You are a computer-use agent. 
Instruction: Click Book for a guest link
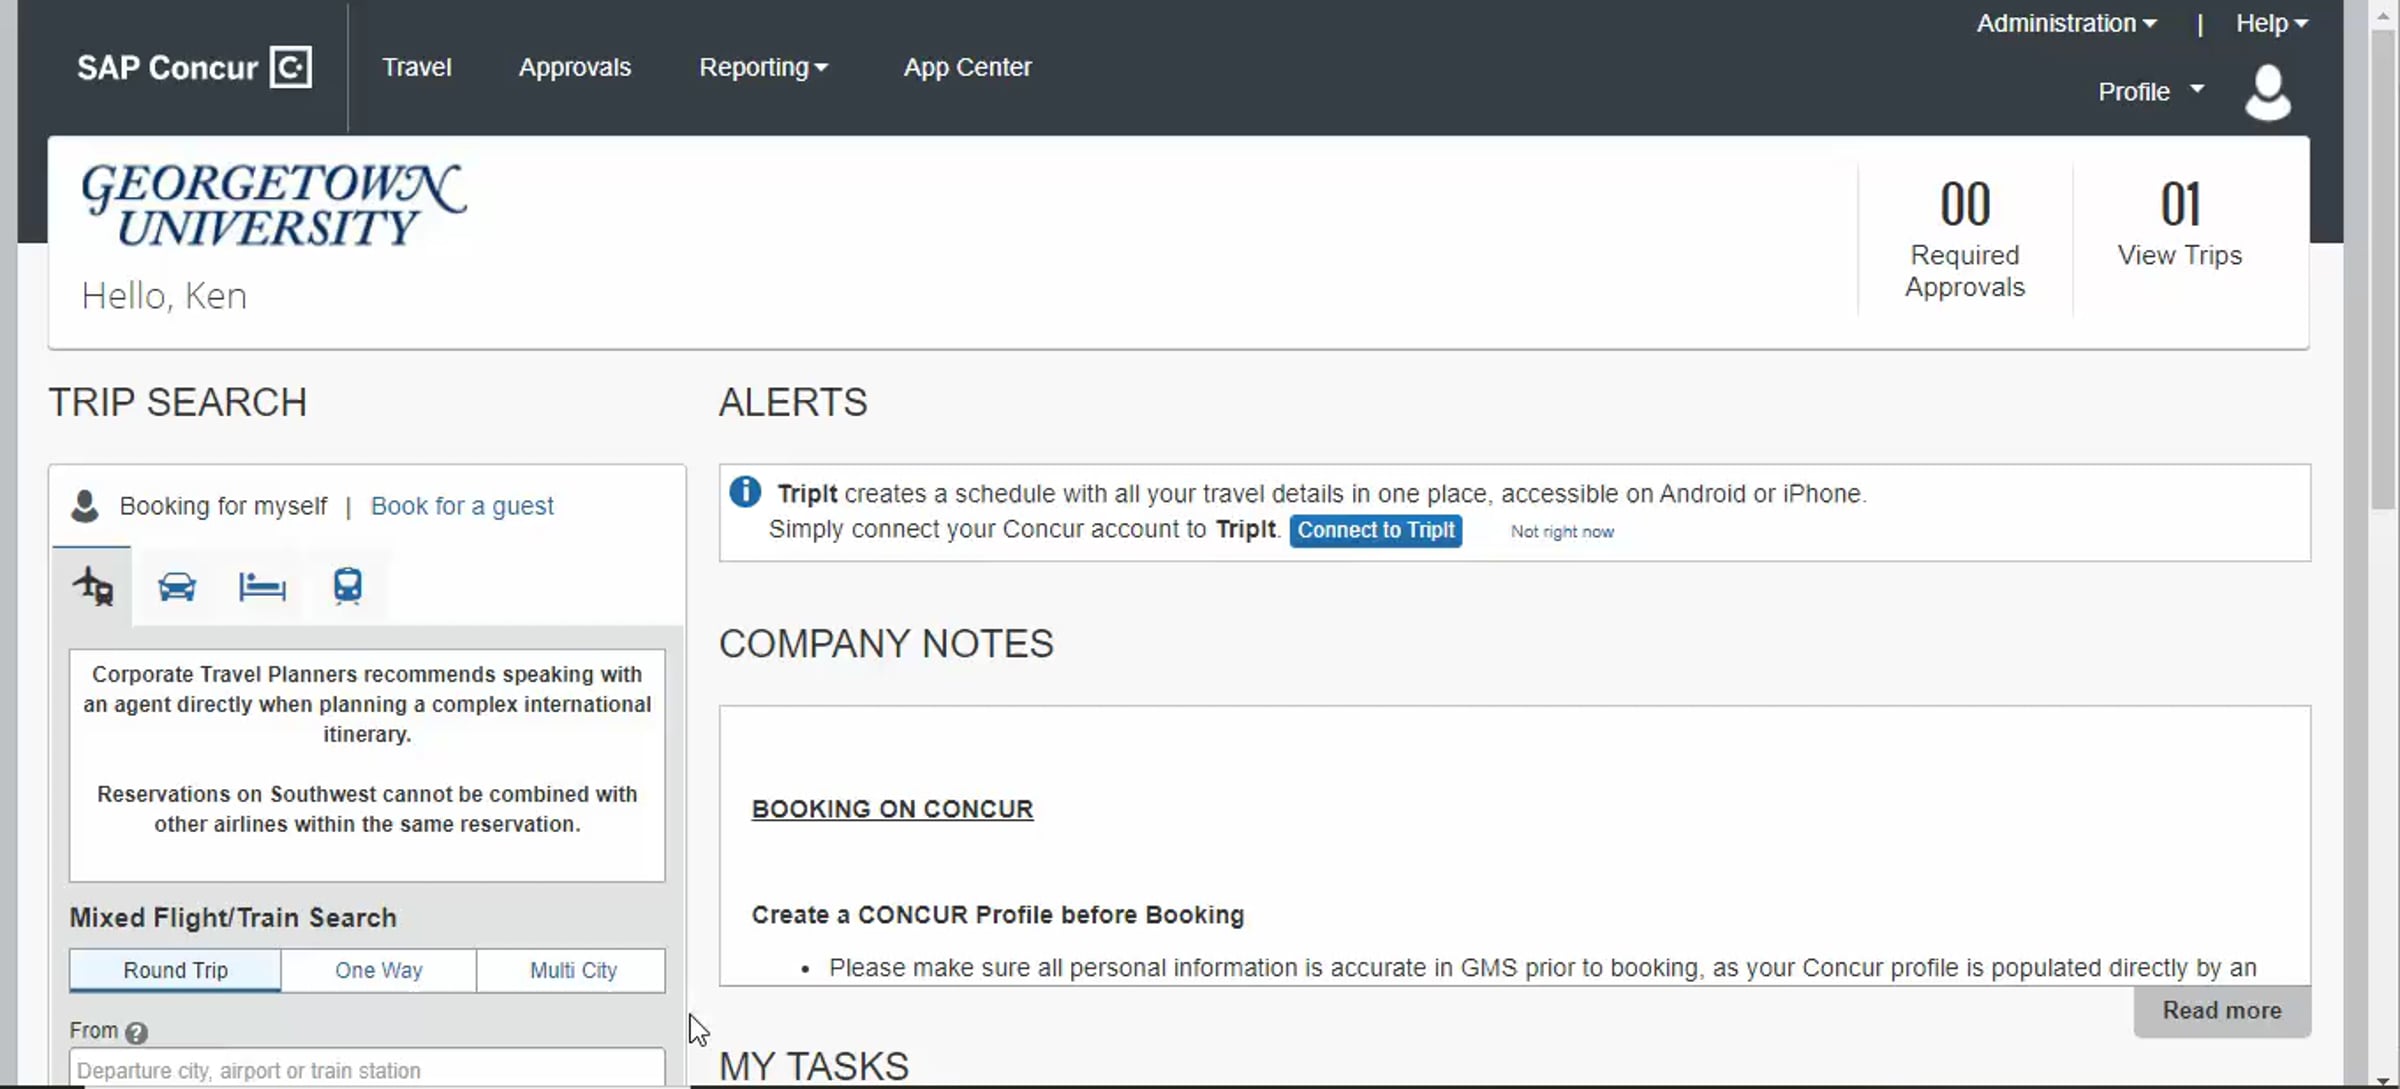click(x=462, y=506)
